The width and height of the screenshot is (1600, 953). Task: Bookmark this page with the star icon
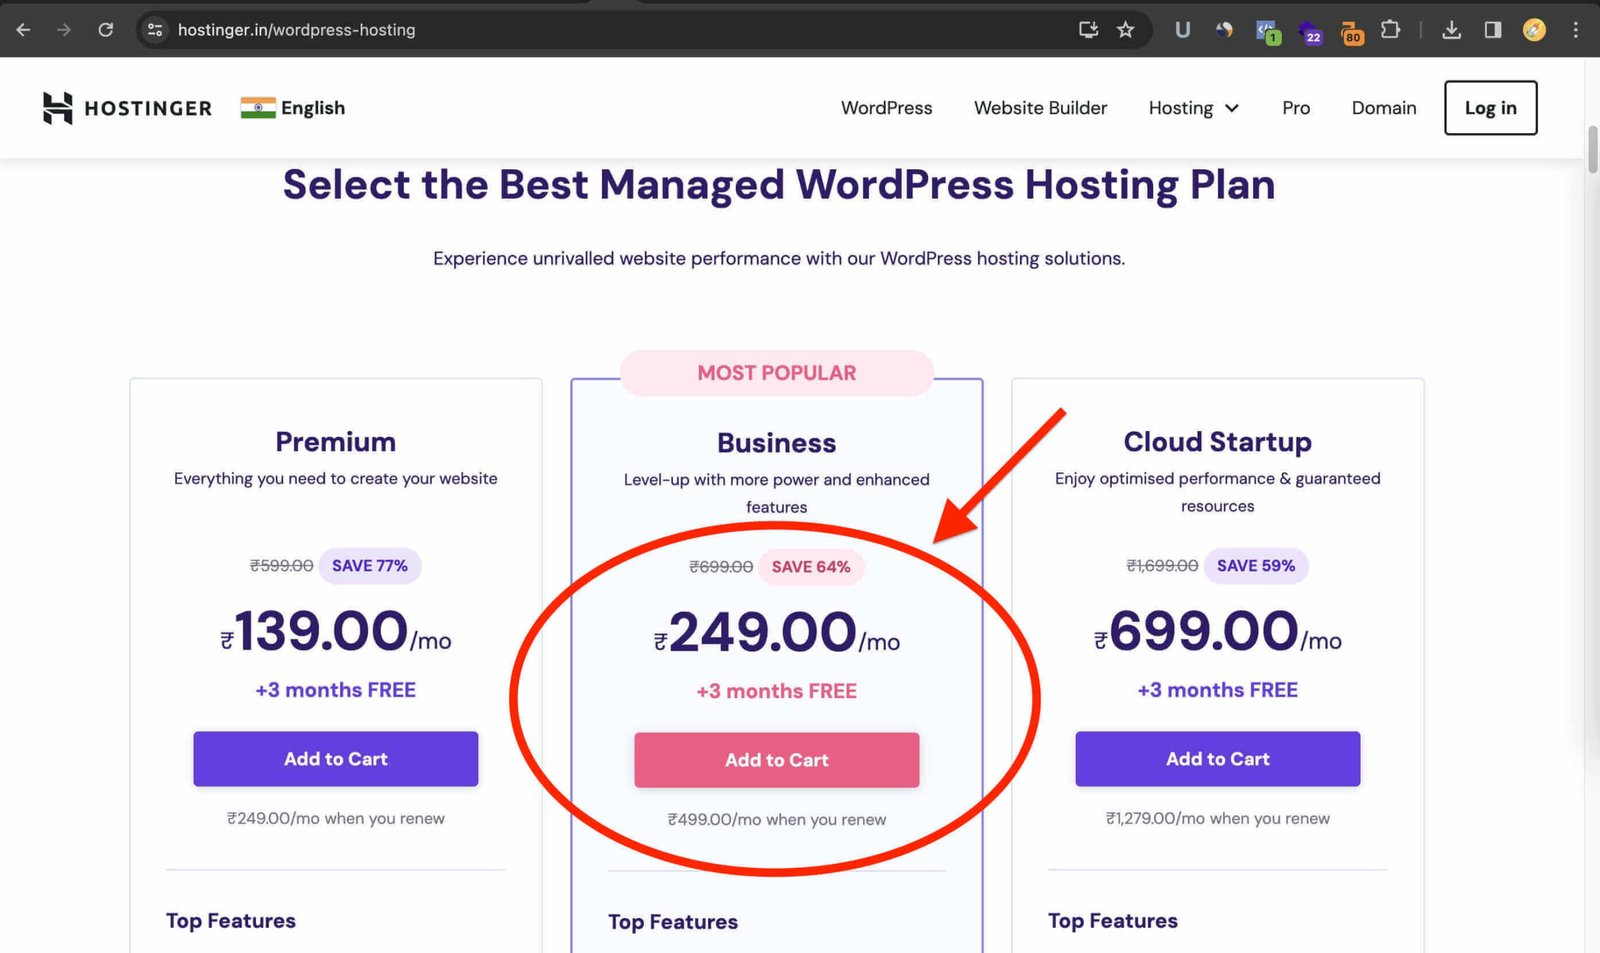(x=1126, y=30)
